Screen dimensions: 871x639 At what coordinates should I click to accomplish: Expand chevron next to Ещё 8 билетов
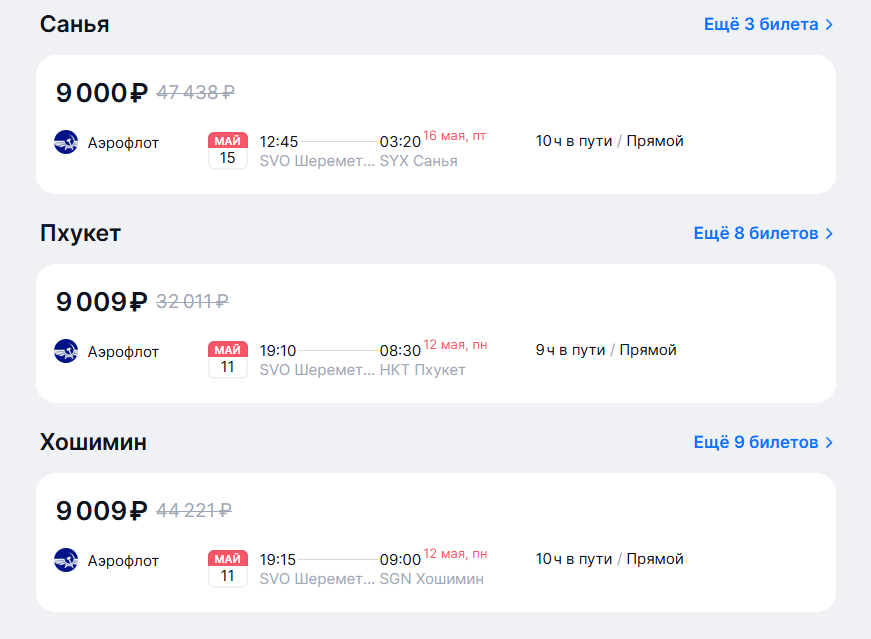tap(829, 234)
